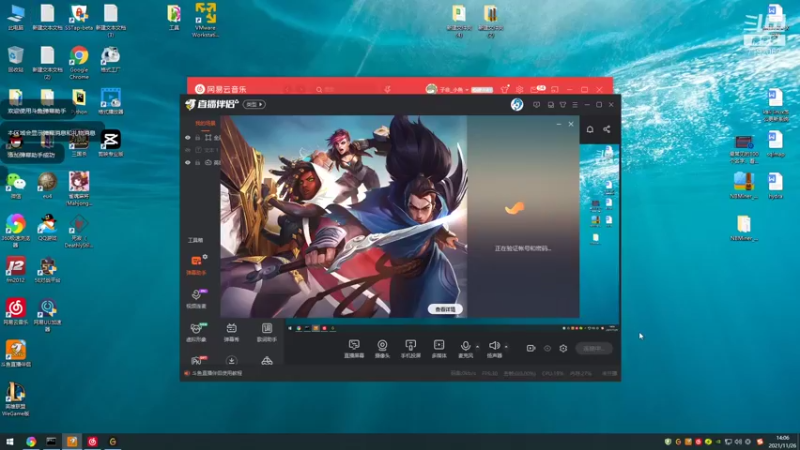This screenshot has width=800, height=450.
Task: Open the hamburger menu in broadcaster title bar
Action: coord(575,105)
